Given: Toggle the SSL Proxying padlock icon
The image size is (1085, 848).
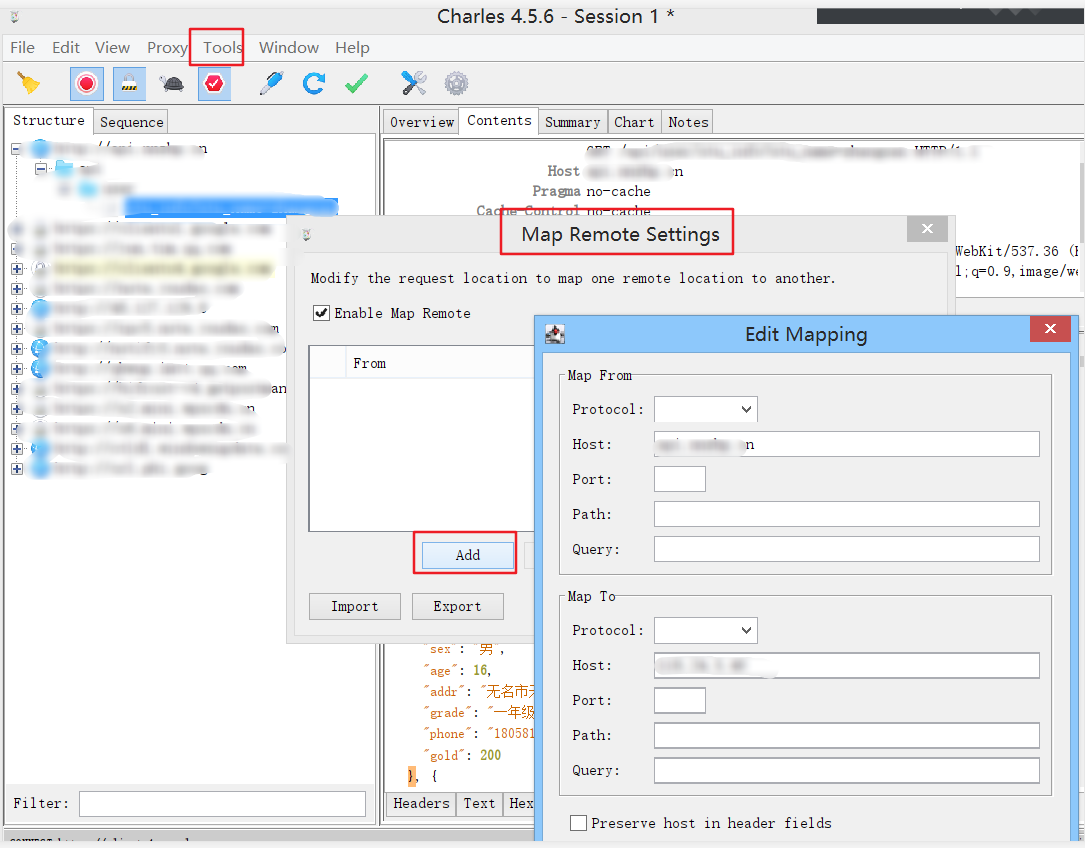Looking at the screenshot, I should (129, 84).
